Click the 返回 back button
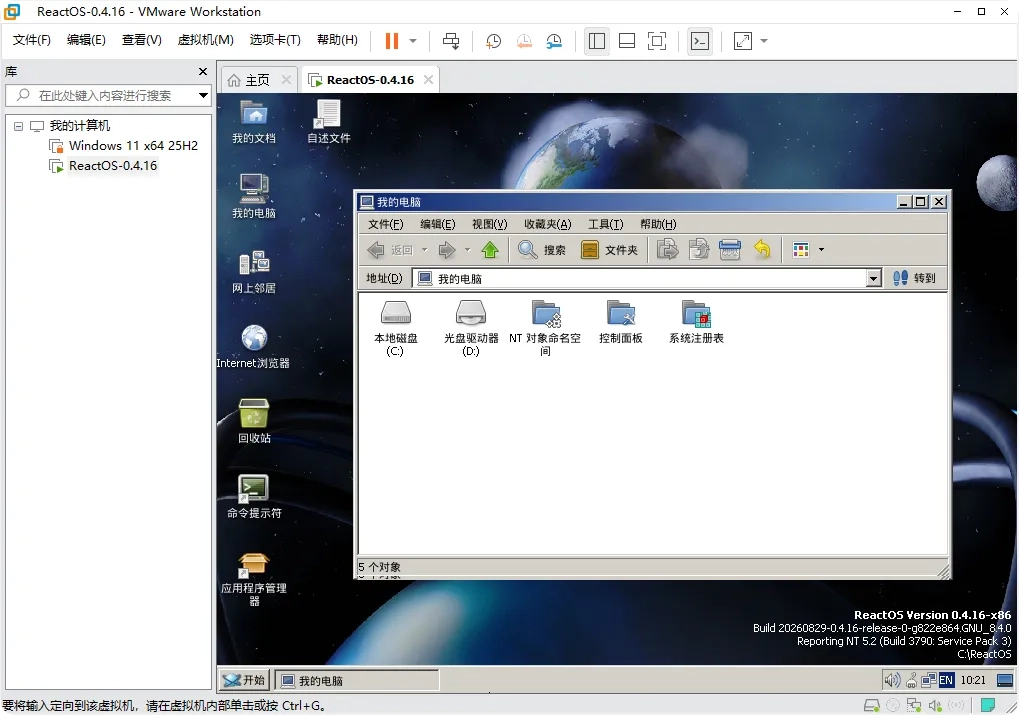 [390, 250]
